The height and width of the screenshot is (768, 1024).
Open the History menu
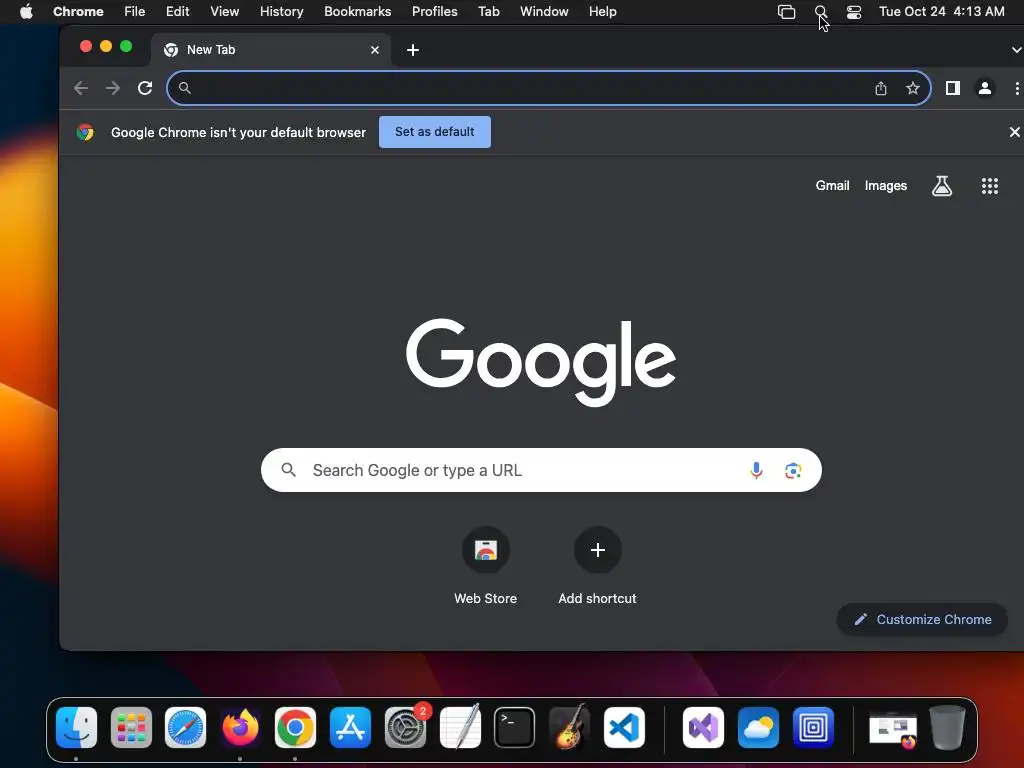tap(281, 12)
